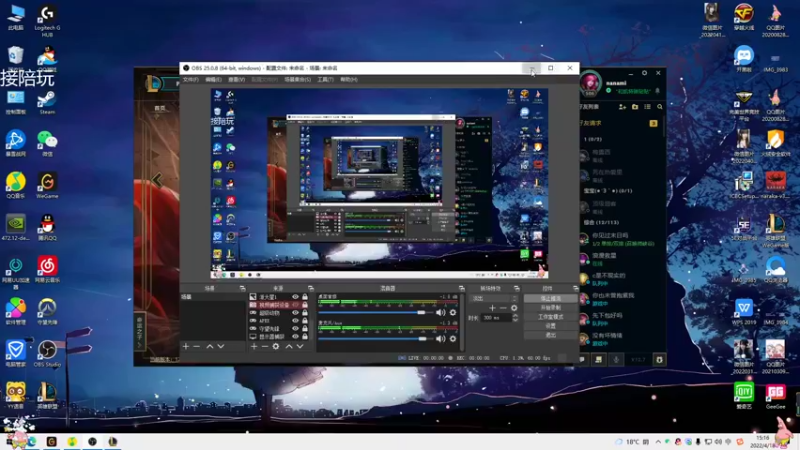Screen dimensions: 800x450
Task: Open the scene transition type dropdown
Action: pyautogui.click(x=494, y=298)
